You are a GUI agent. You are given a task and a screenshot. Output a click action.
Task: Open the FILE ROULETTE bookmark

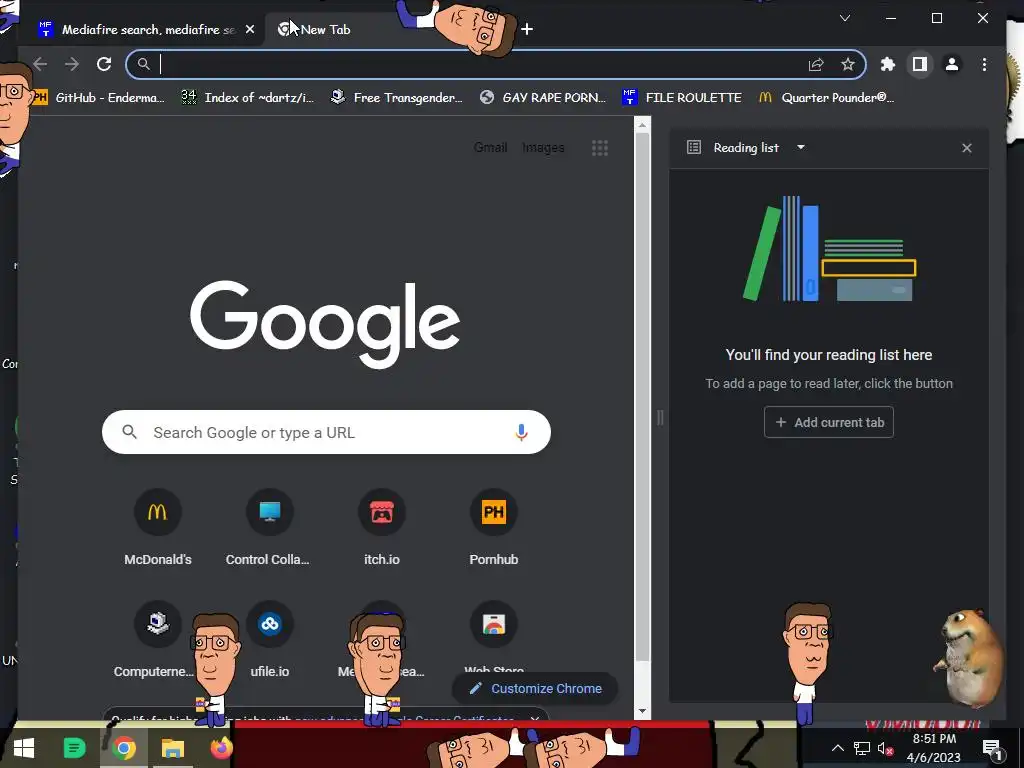click(682, 97)
